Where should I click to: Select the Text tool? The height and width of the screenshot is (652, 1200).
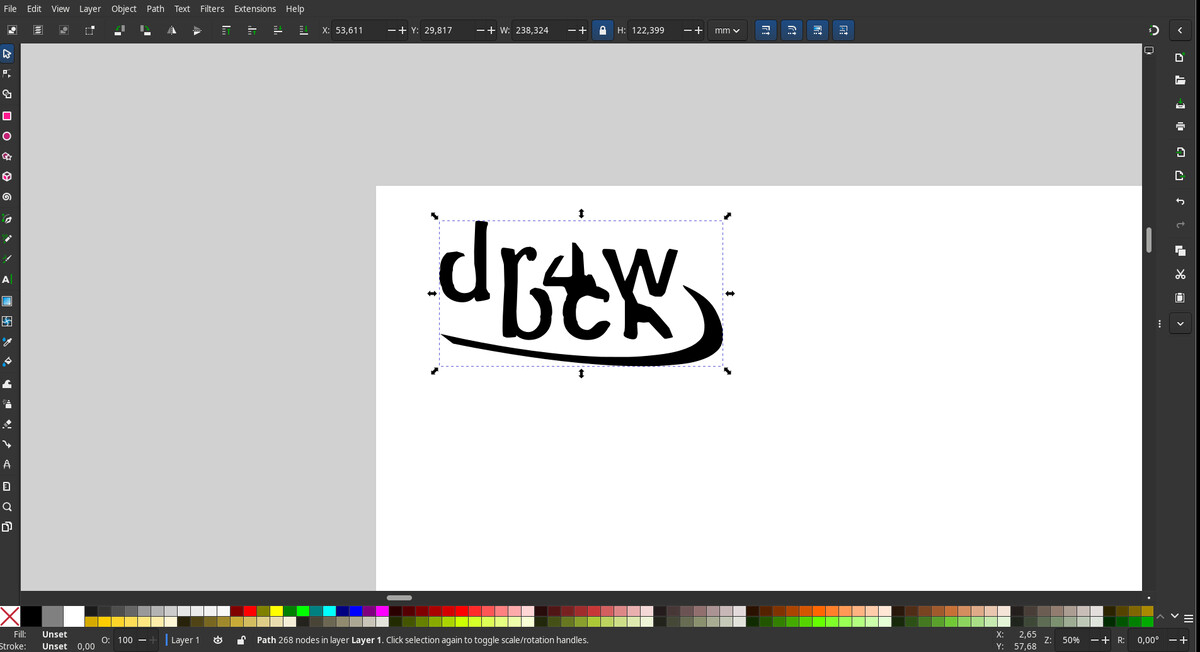tap(7, 280)
